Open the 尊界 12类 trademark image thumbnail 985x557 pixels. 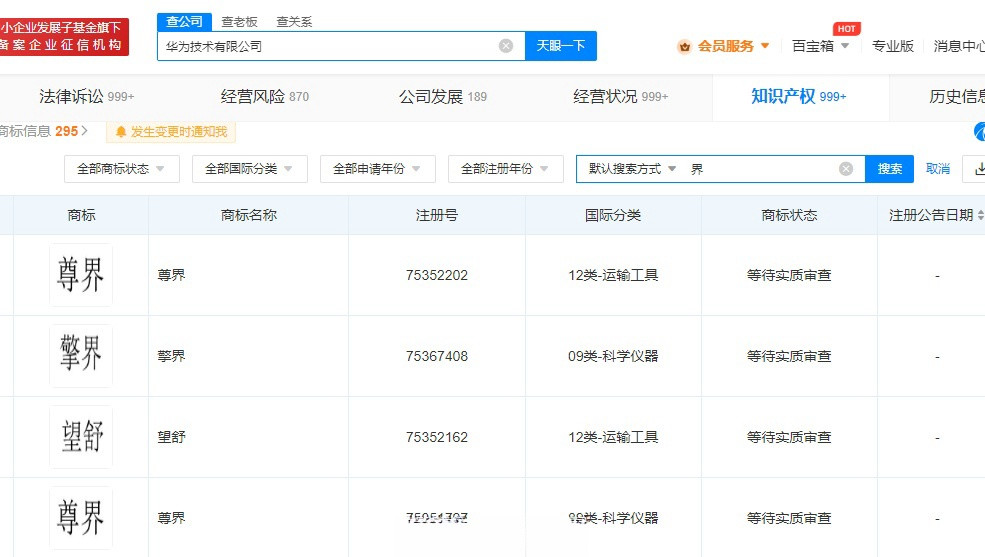[x=81, y=275]
